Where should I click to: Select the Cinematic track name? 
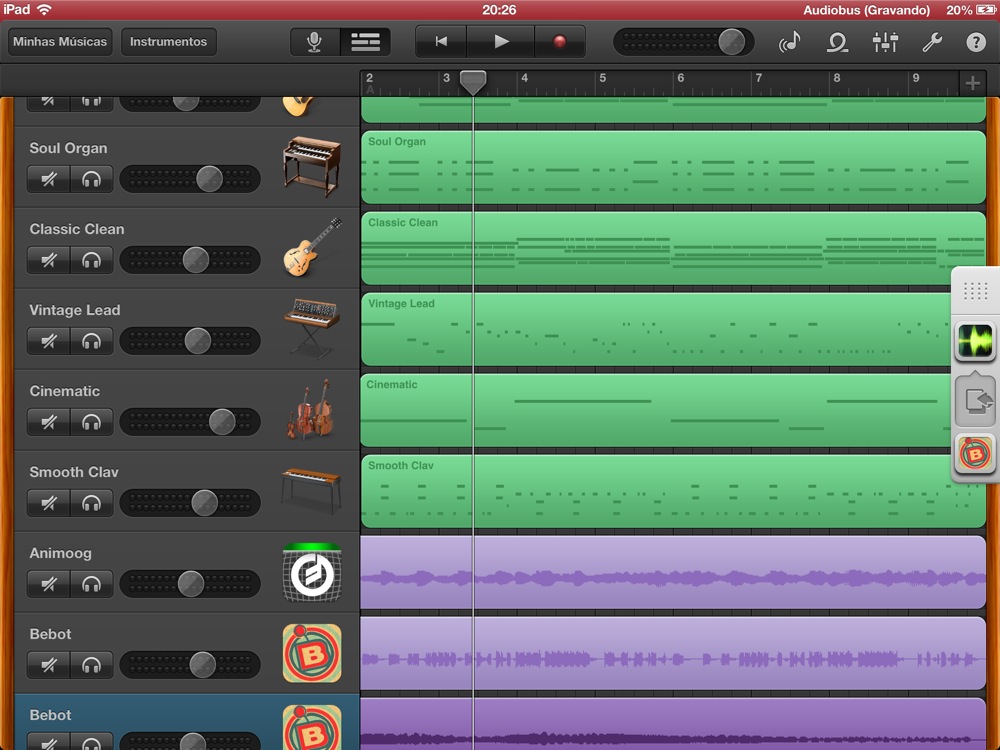[x=64, y=391]
